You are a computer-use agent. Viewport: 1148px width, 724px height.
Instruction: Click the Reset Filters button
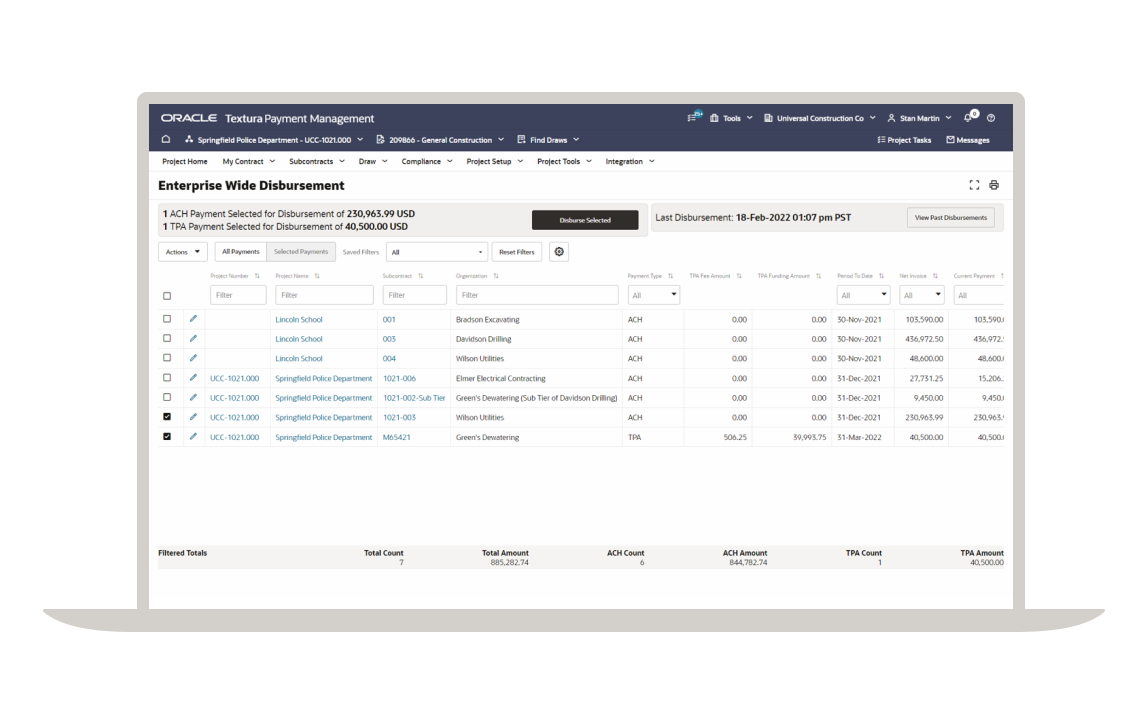(x=517, y=252)
